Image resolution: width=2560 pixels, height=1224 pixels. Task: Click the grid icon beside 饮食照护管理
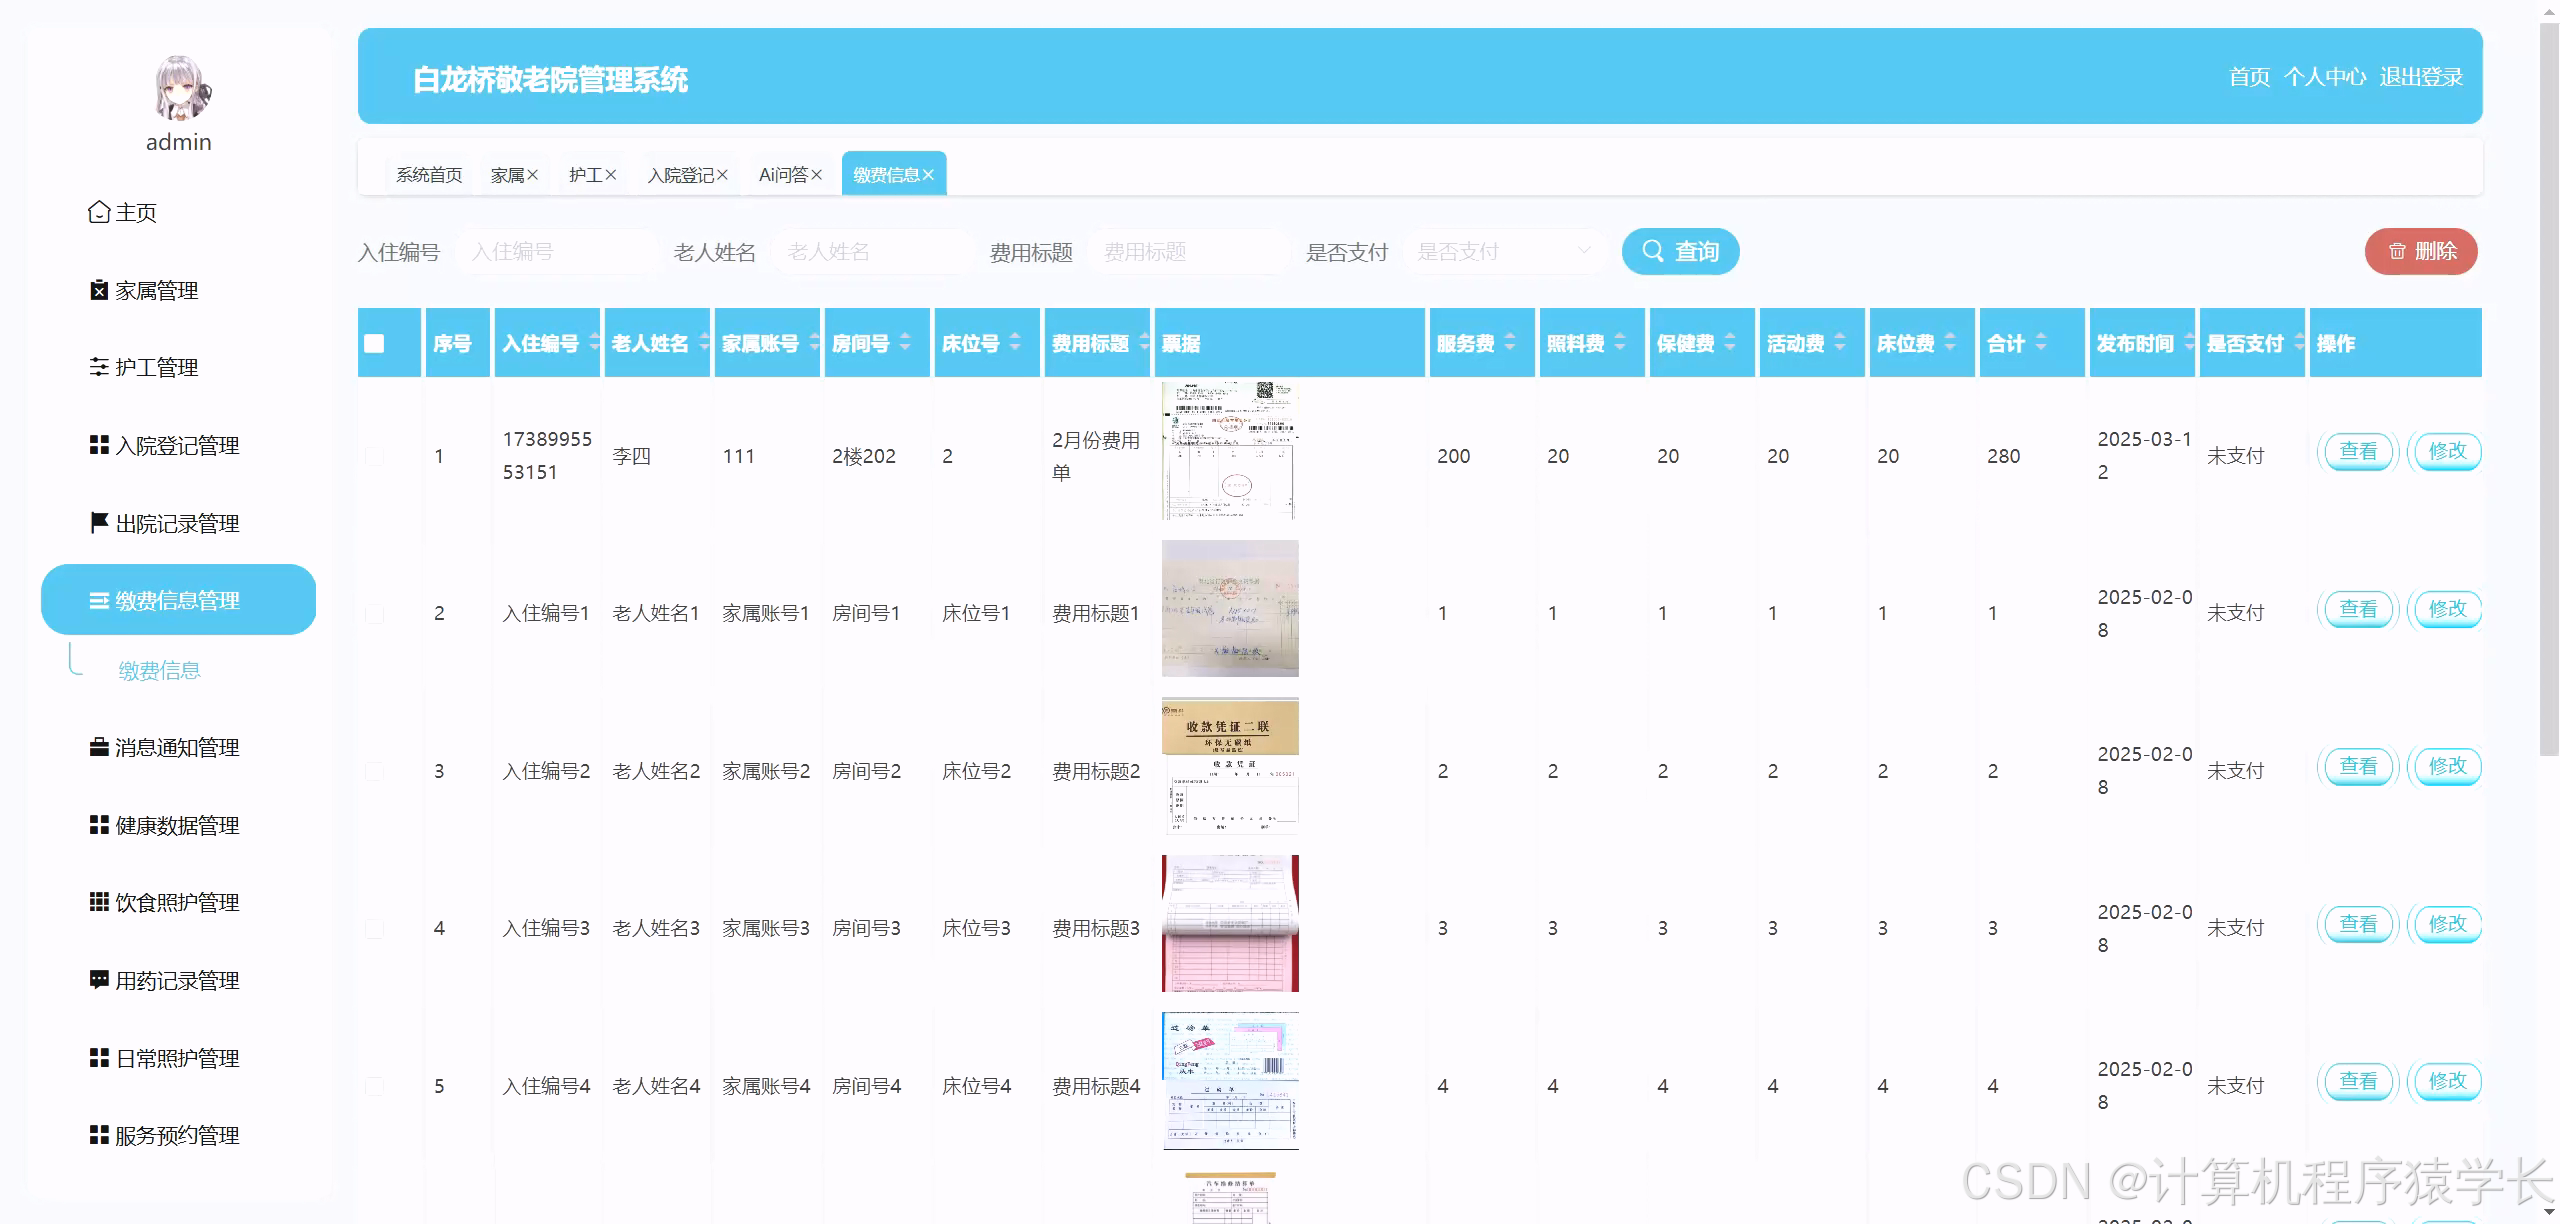[x=99, y=902]
